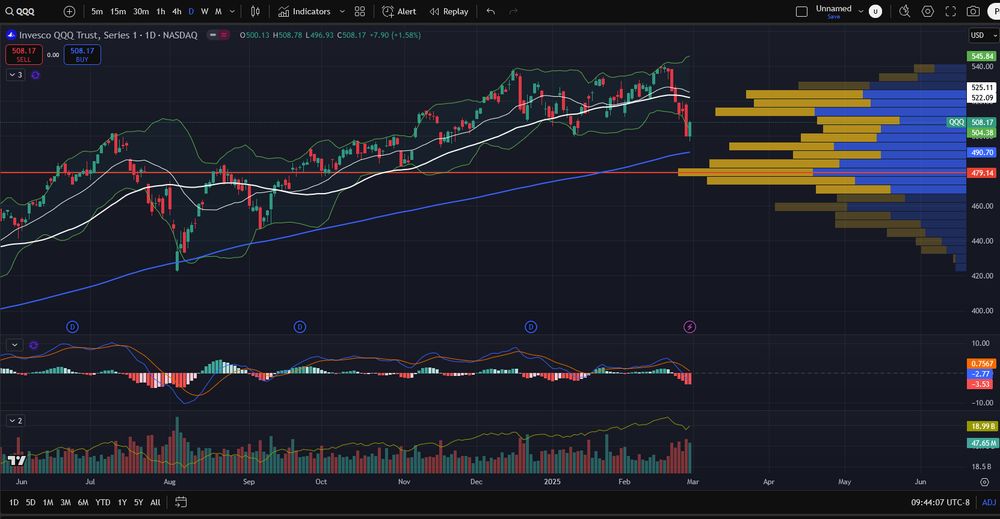Image resolution: width=1000 pixels, height=519 pixels.
Task: Expand the Unnamed layout dropdown chevron
Action: coord(860,11)
